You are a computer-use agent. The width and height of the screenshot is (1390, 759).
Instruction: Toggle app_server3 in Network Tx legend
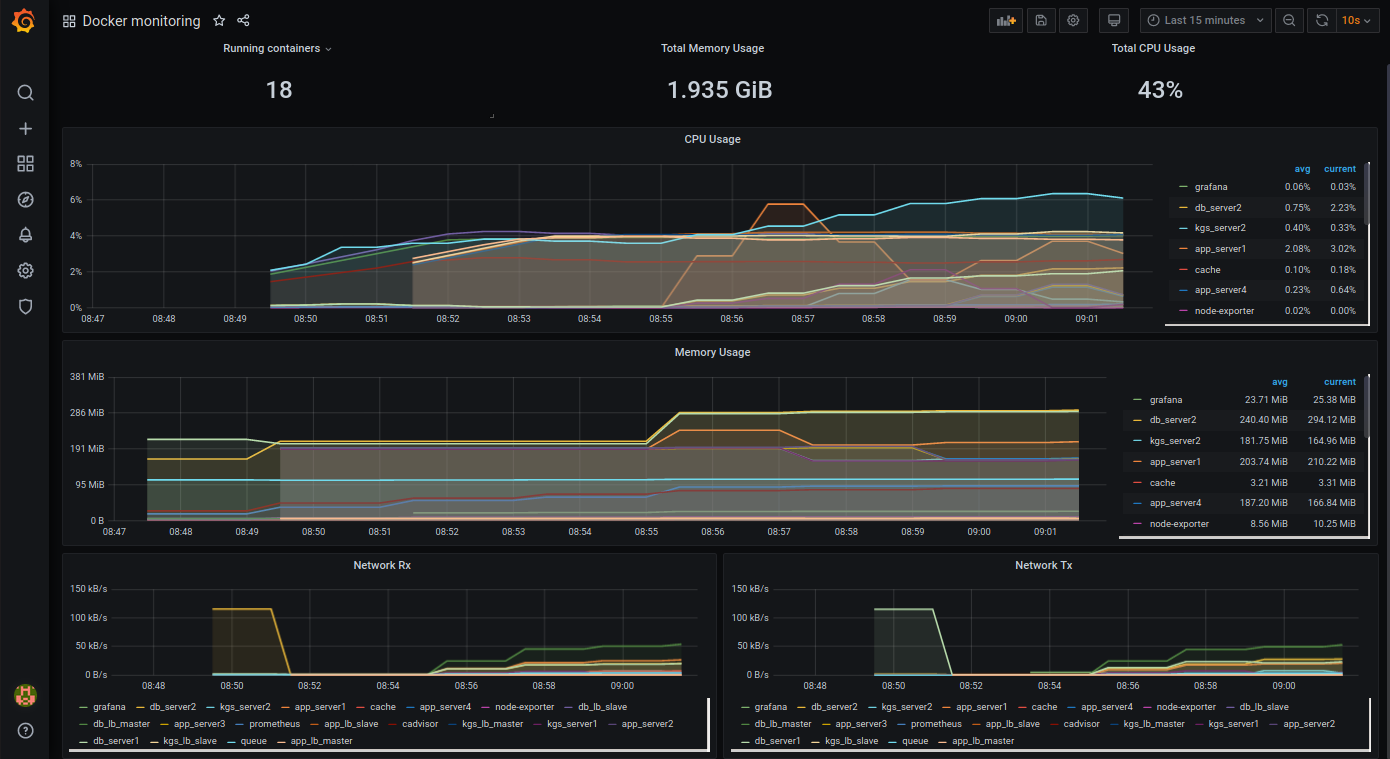[861, 724]
